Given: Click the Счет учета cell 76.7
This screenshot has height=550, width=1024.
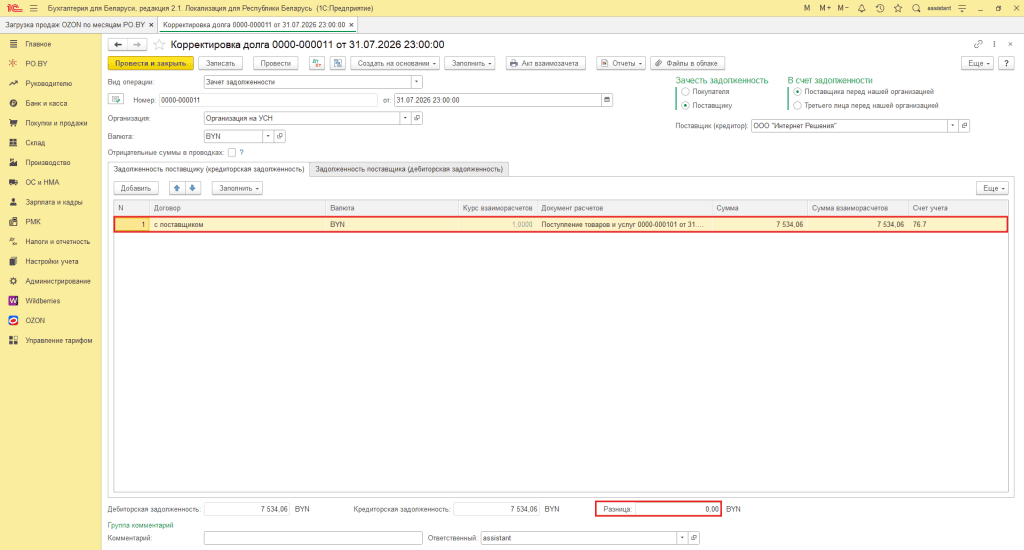Looking at the screenshot, I should coord(958,224).
